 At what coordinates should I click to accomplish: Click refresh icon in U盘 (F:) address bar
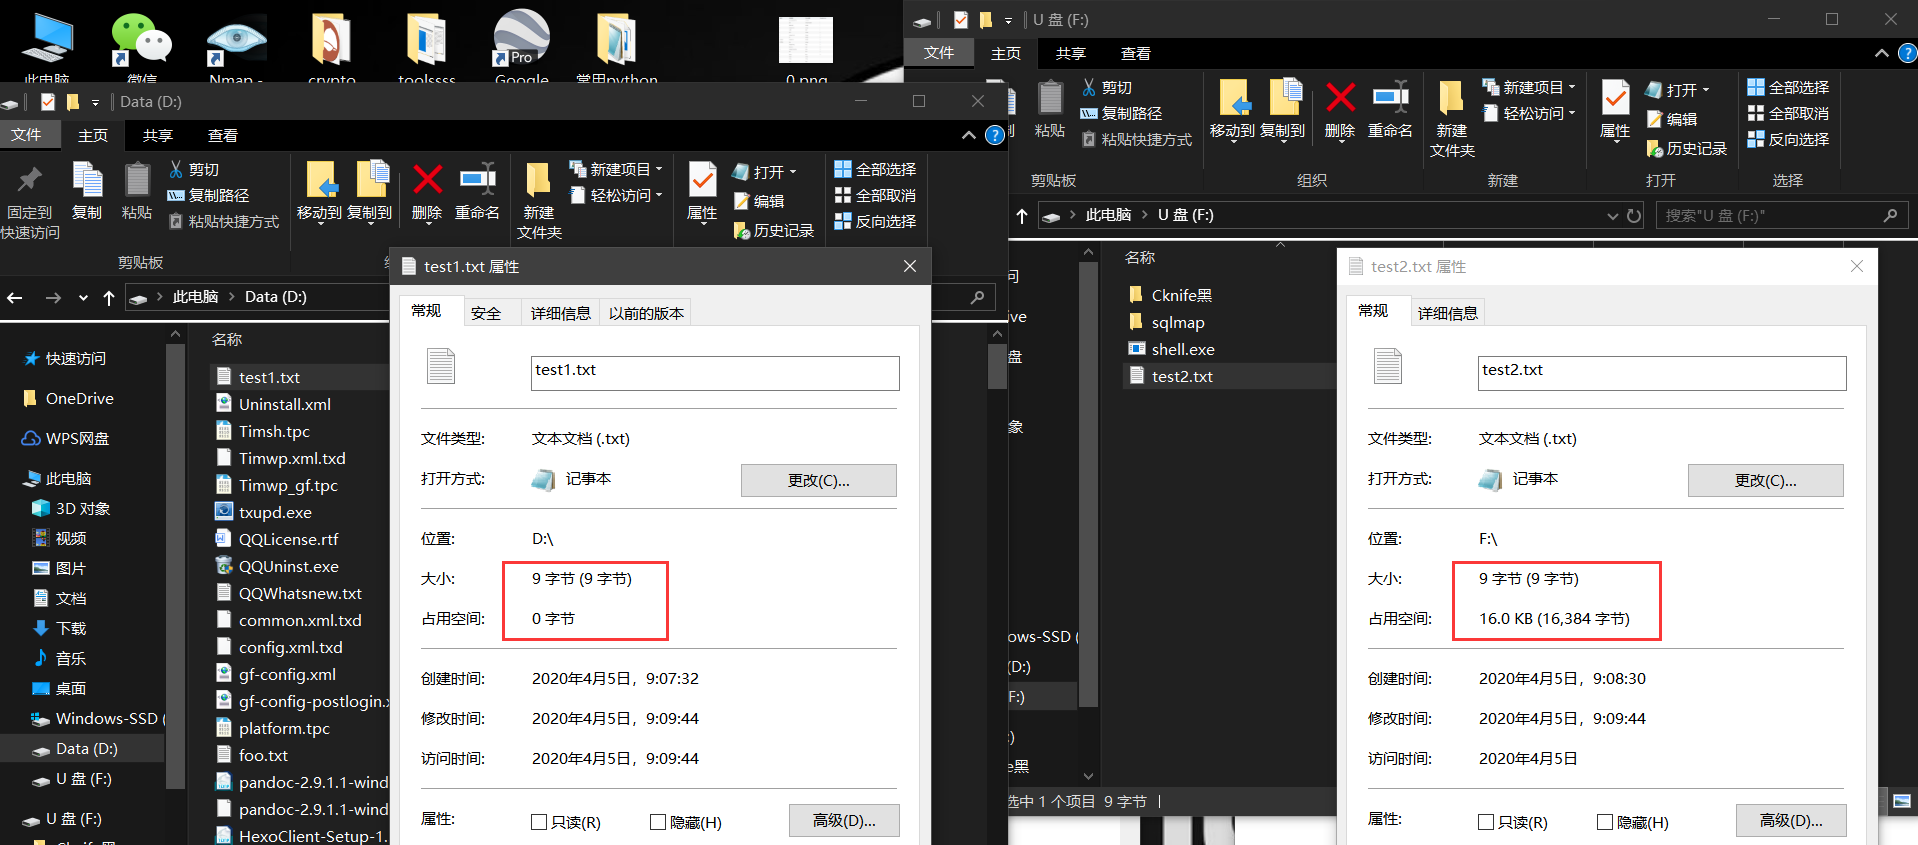click(x=1634, y=215)
